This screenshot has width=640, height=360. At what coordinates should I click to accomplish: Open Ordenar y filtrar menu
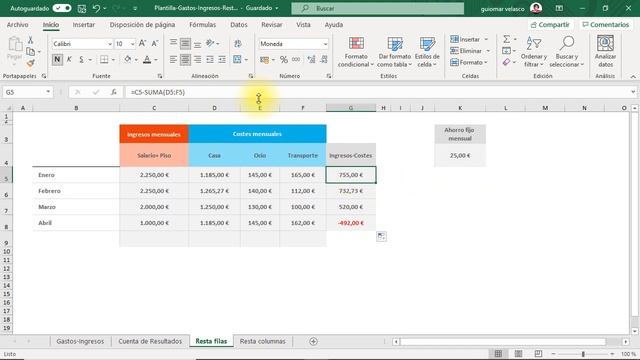(534, 52)
